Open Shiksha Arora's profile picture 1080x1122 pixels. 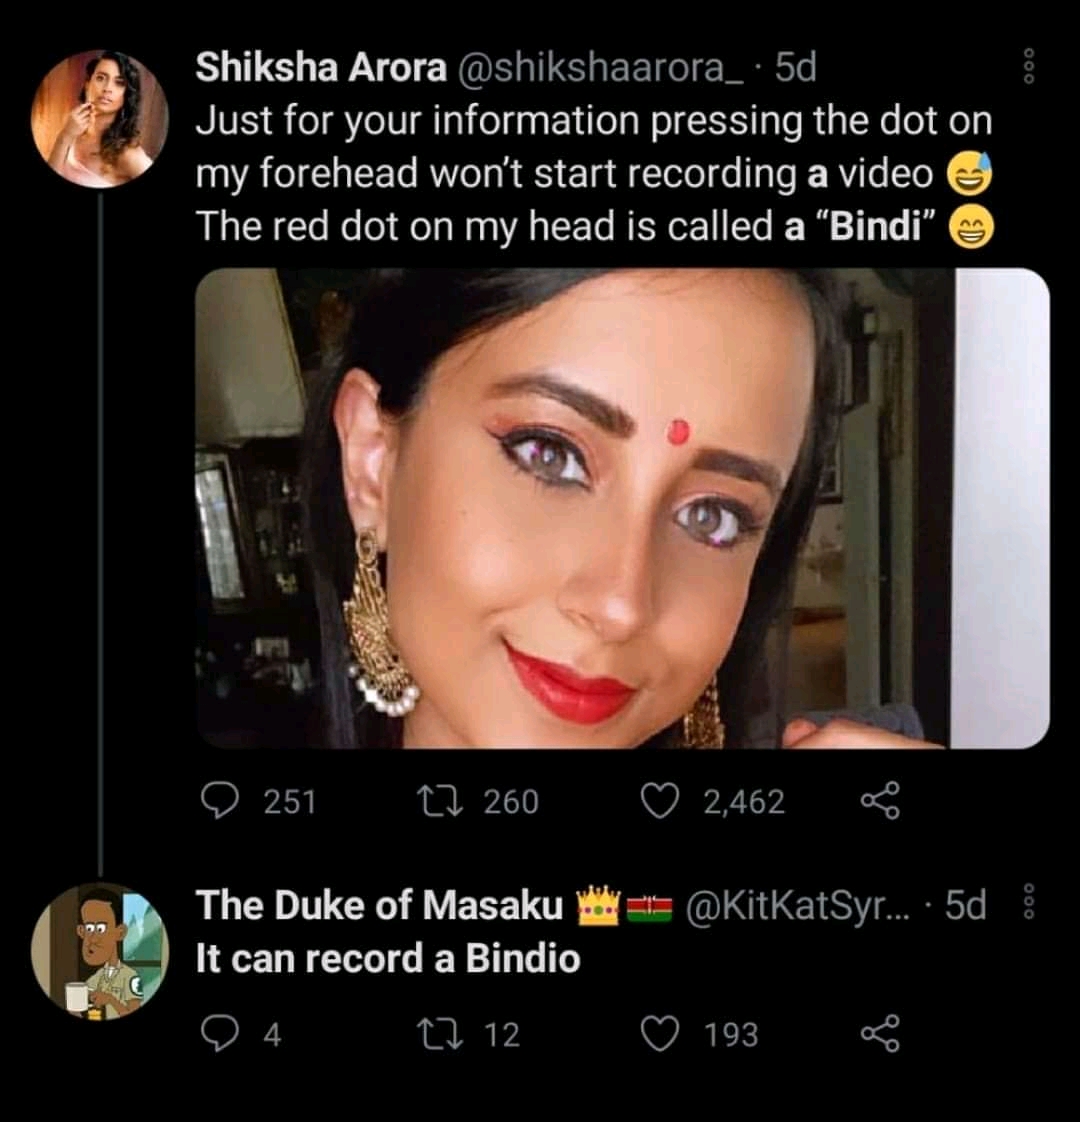click(x=99, y=119)
